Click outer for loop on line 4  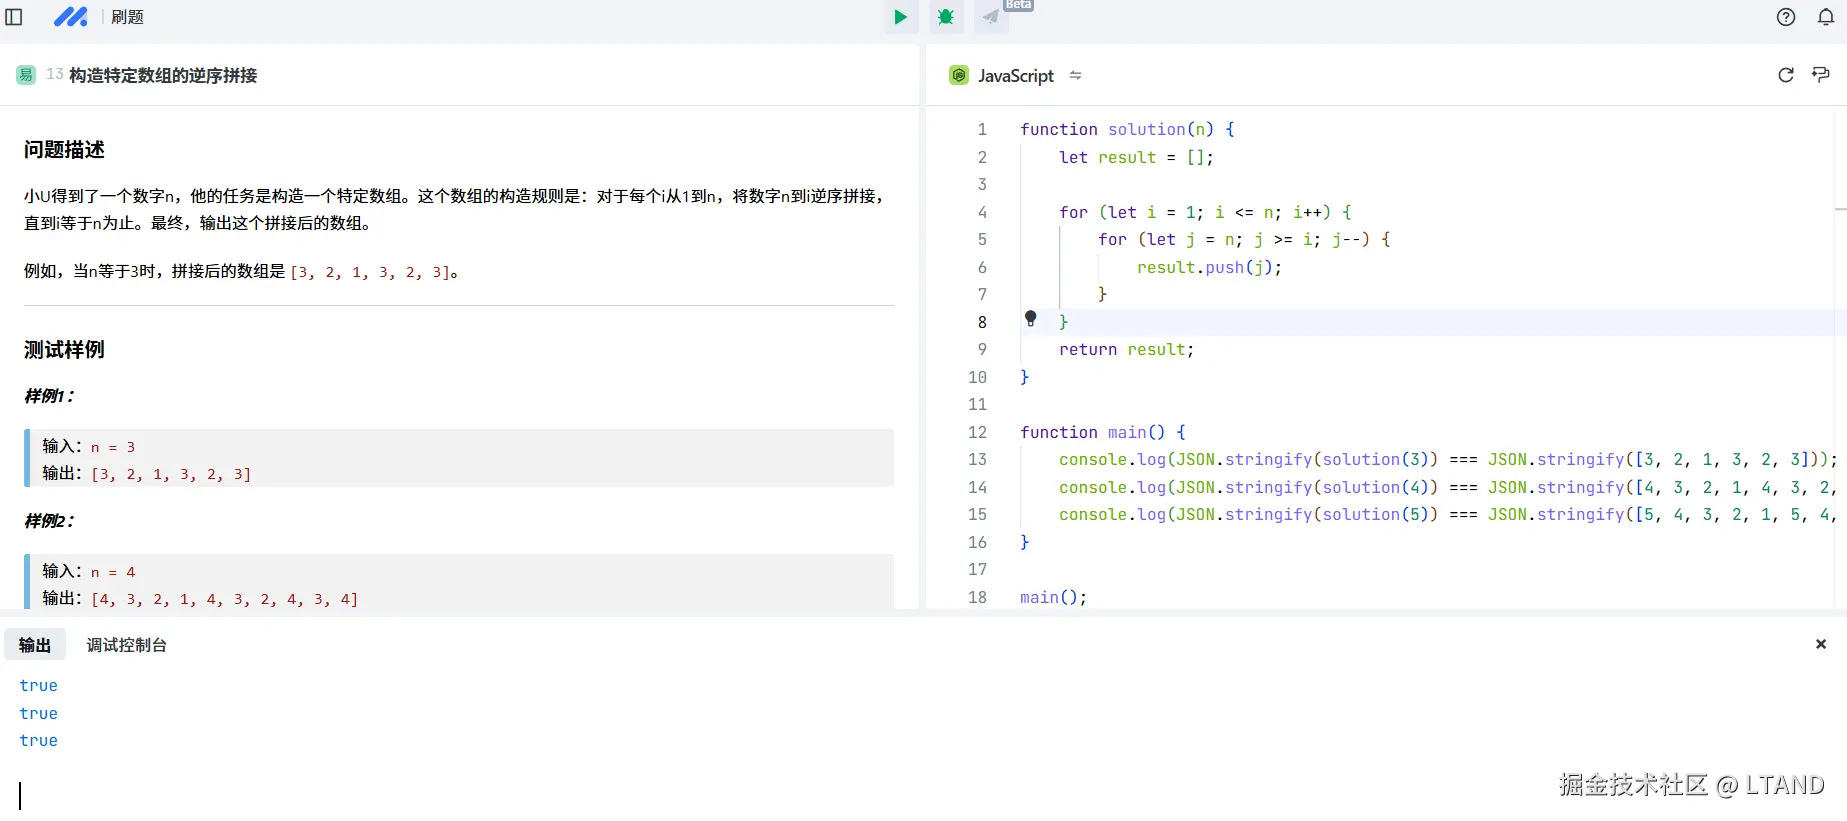pos(1205,213)
